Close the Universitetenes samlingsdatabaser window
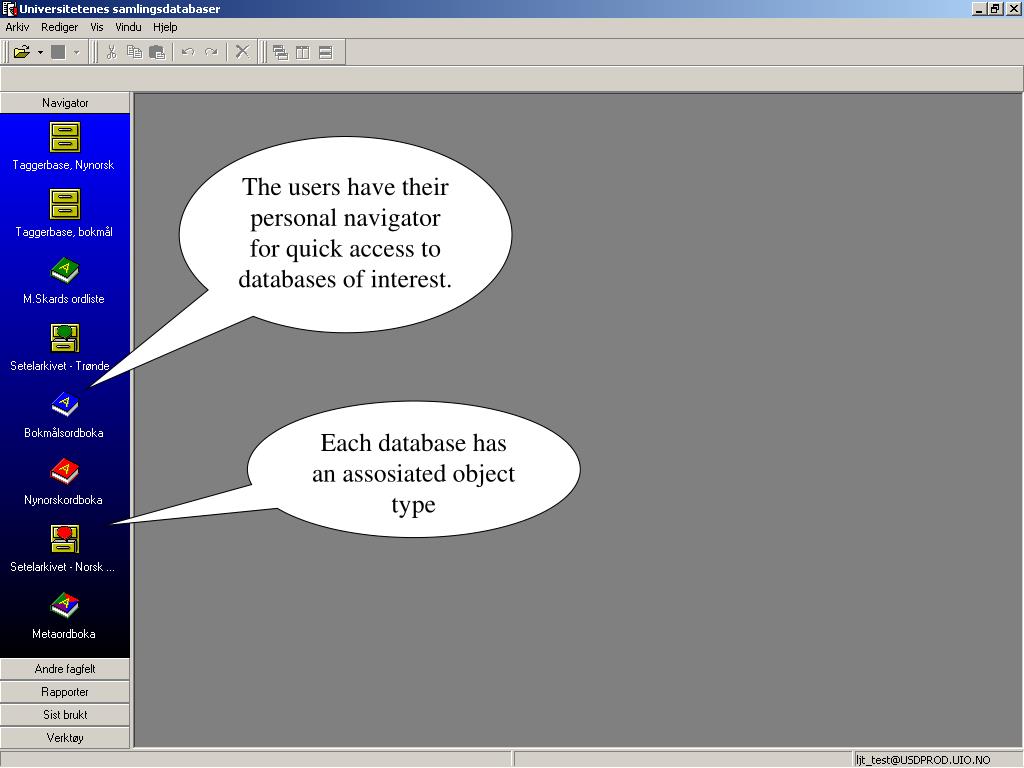This screenshot has width=1024, height=768. click(1013, 8)
